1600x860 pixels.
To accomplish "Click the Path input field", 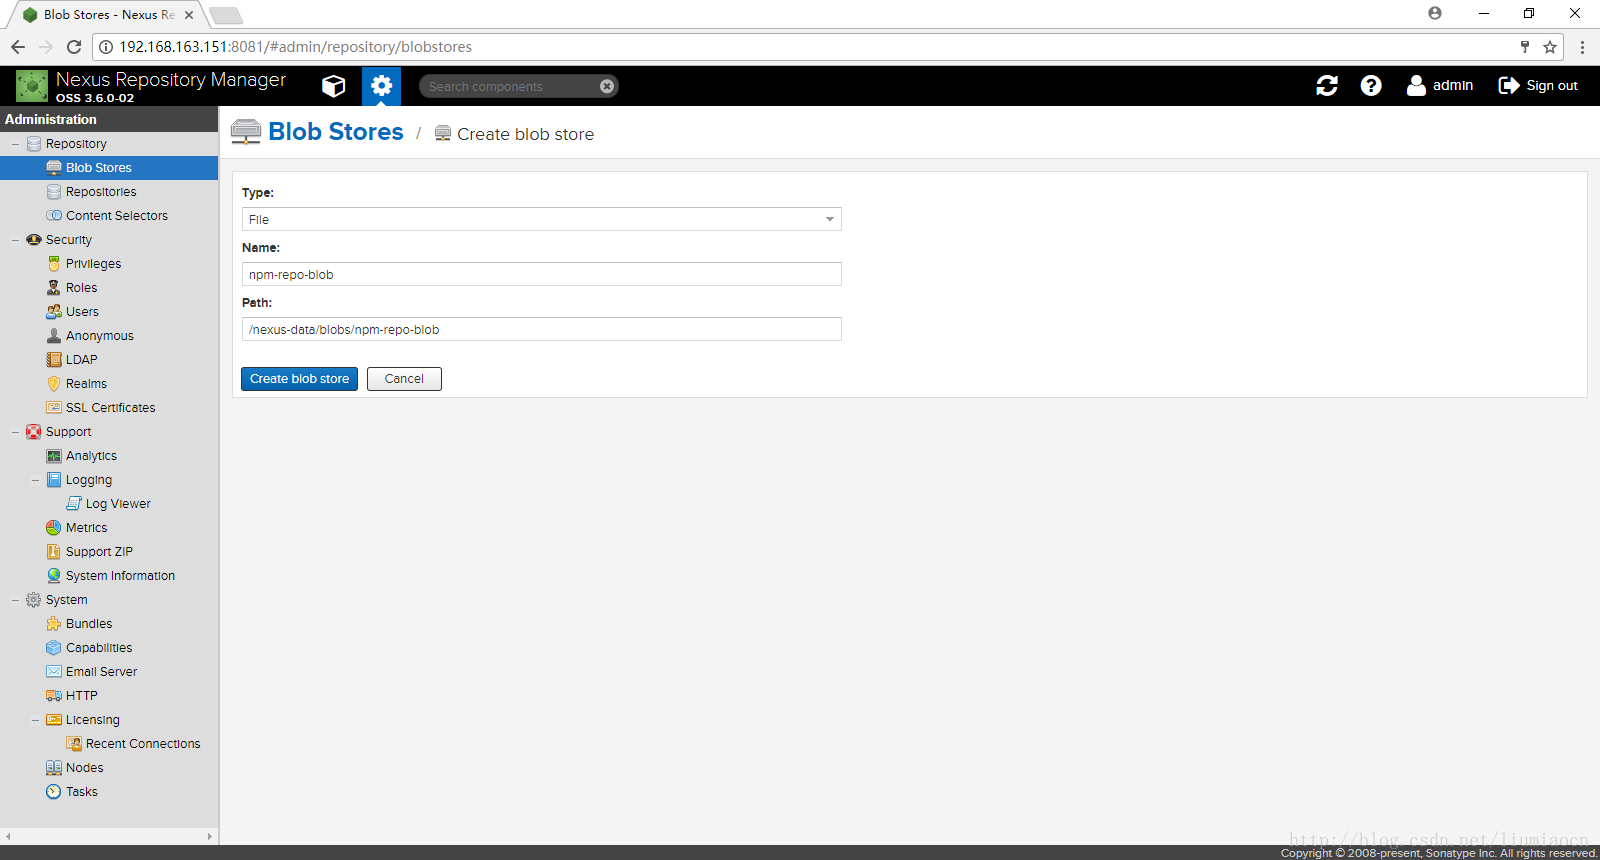I will pos(542,329).
